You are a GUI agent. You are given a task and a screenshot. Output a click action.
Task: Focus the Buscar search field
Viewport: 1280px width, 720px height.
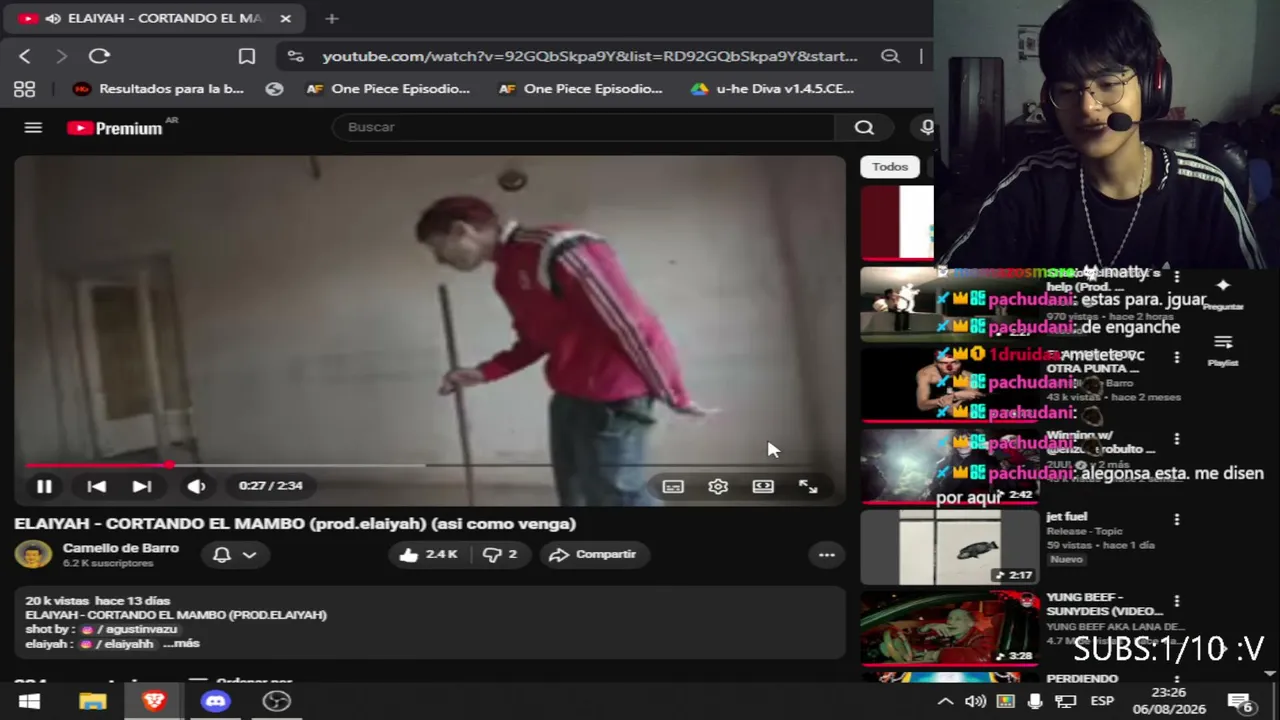pyautogui.click(x=585, y=127)
